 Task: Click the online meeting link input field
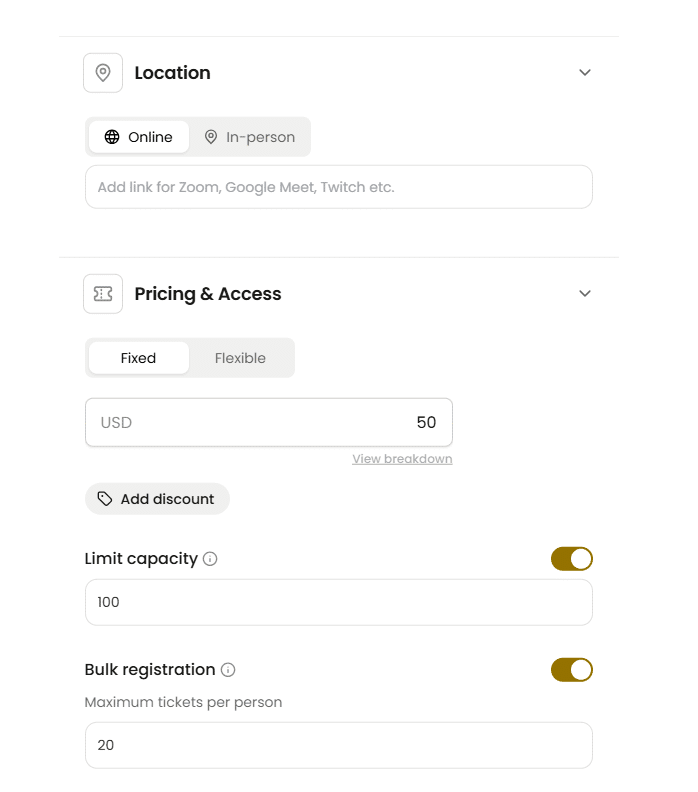click(x=338, y=187)
